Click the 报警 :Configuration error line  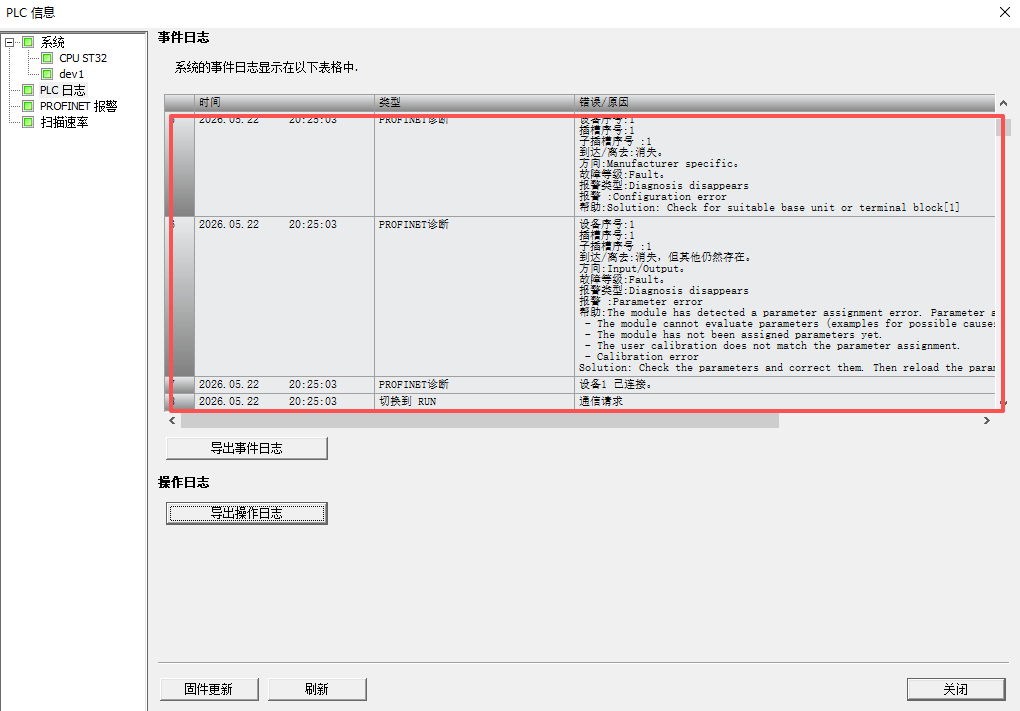point(653,196)
